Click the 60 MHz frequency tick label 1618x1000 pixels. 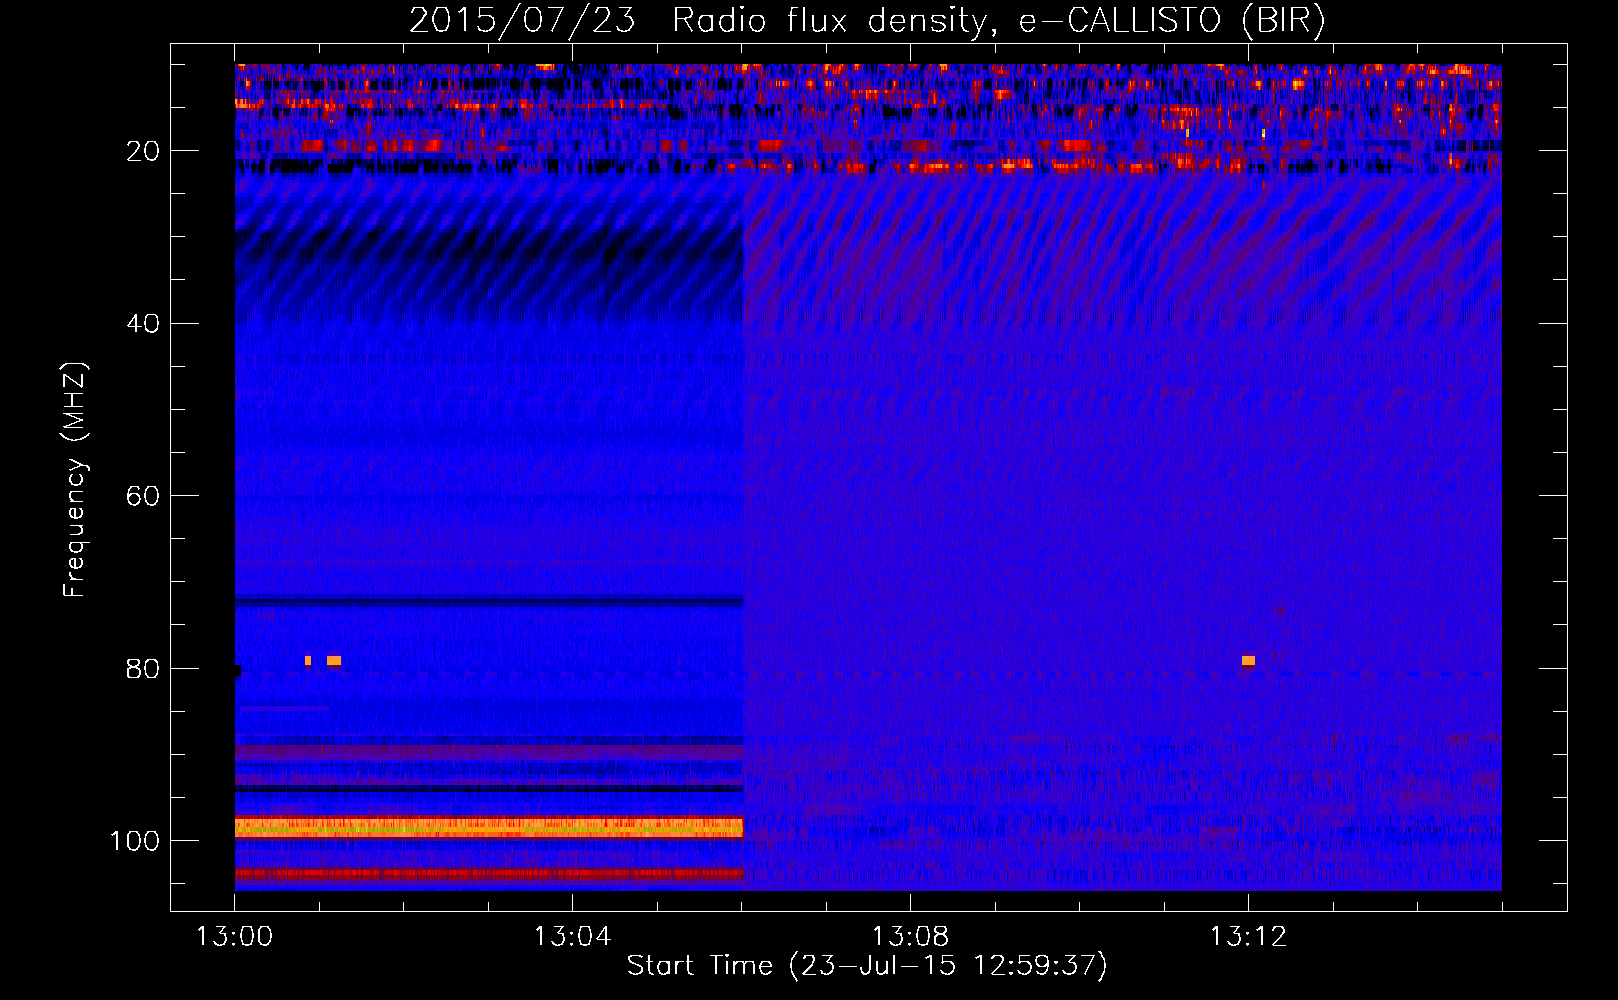pyautogui.click(x=143, y=496)
